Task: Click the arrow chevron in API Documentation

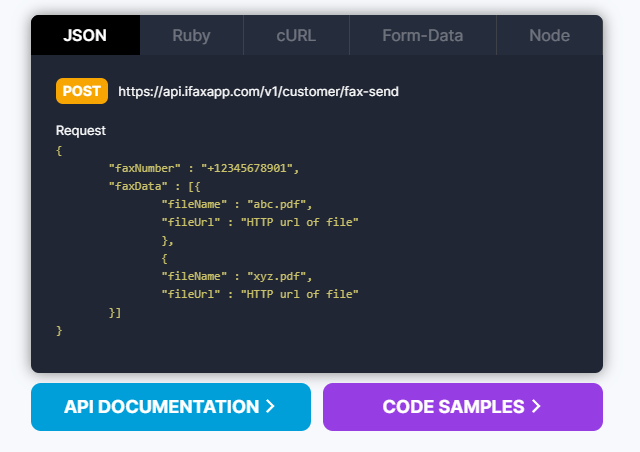Action: tap(269, 407)
